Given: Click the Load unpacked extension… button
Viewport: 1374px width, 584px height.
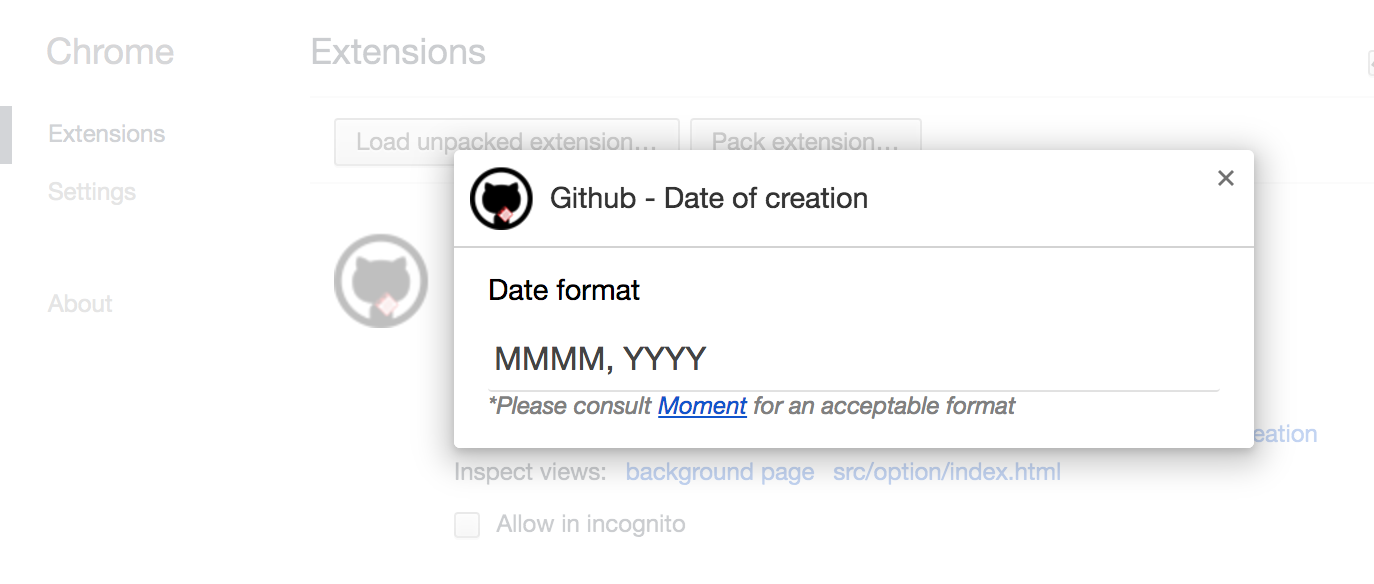Looking at the screenshot, I should (507, 142).
